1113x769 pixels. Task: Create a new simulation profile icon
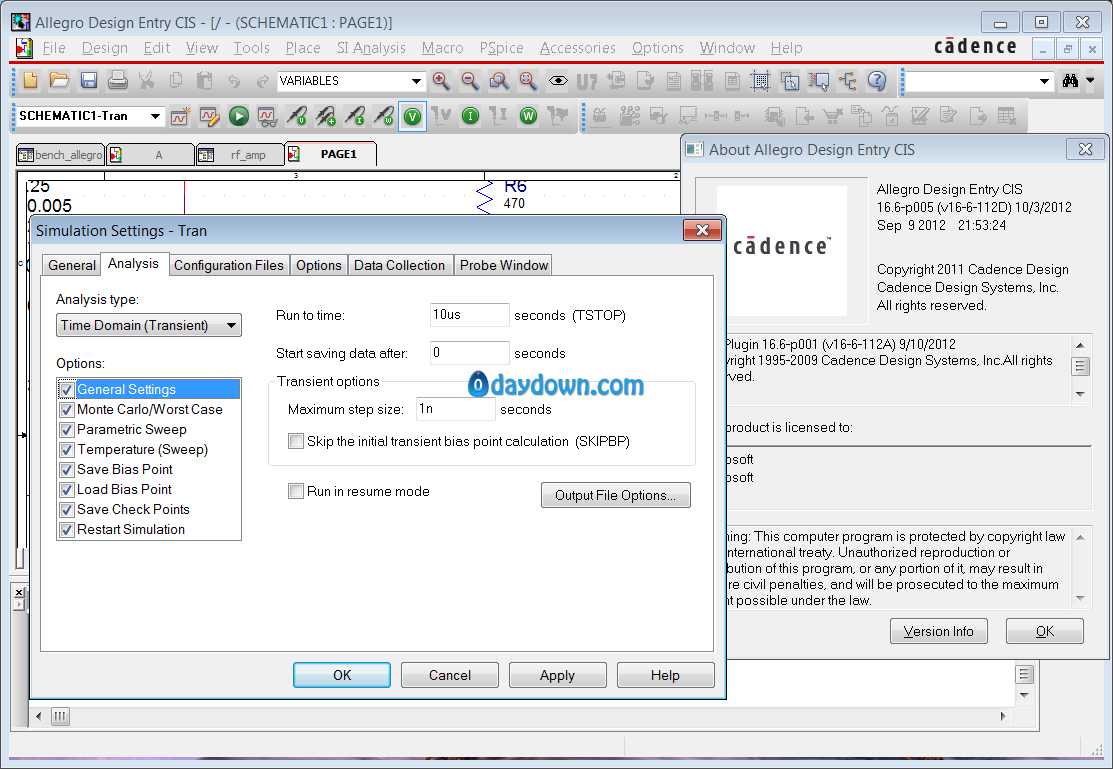click(x=180, y=116)
